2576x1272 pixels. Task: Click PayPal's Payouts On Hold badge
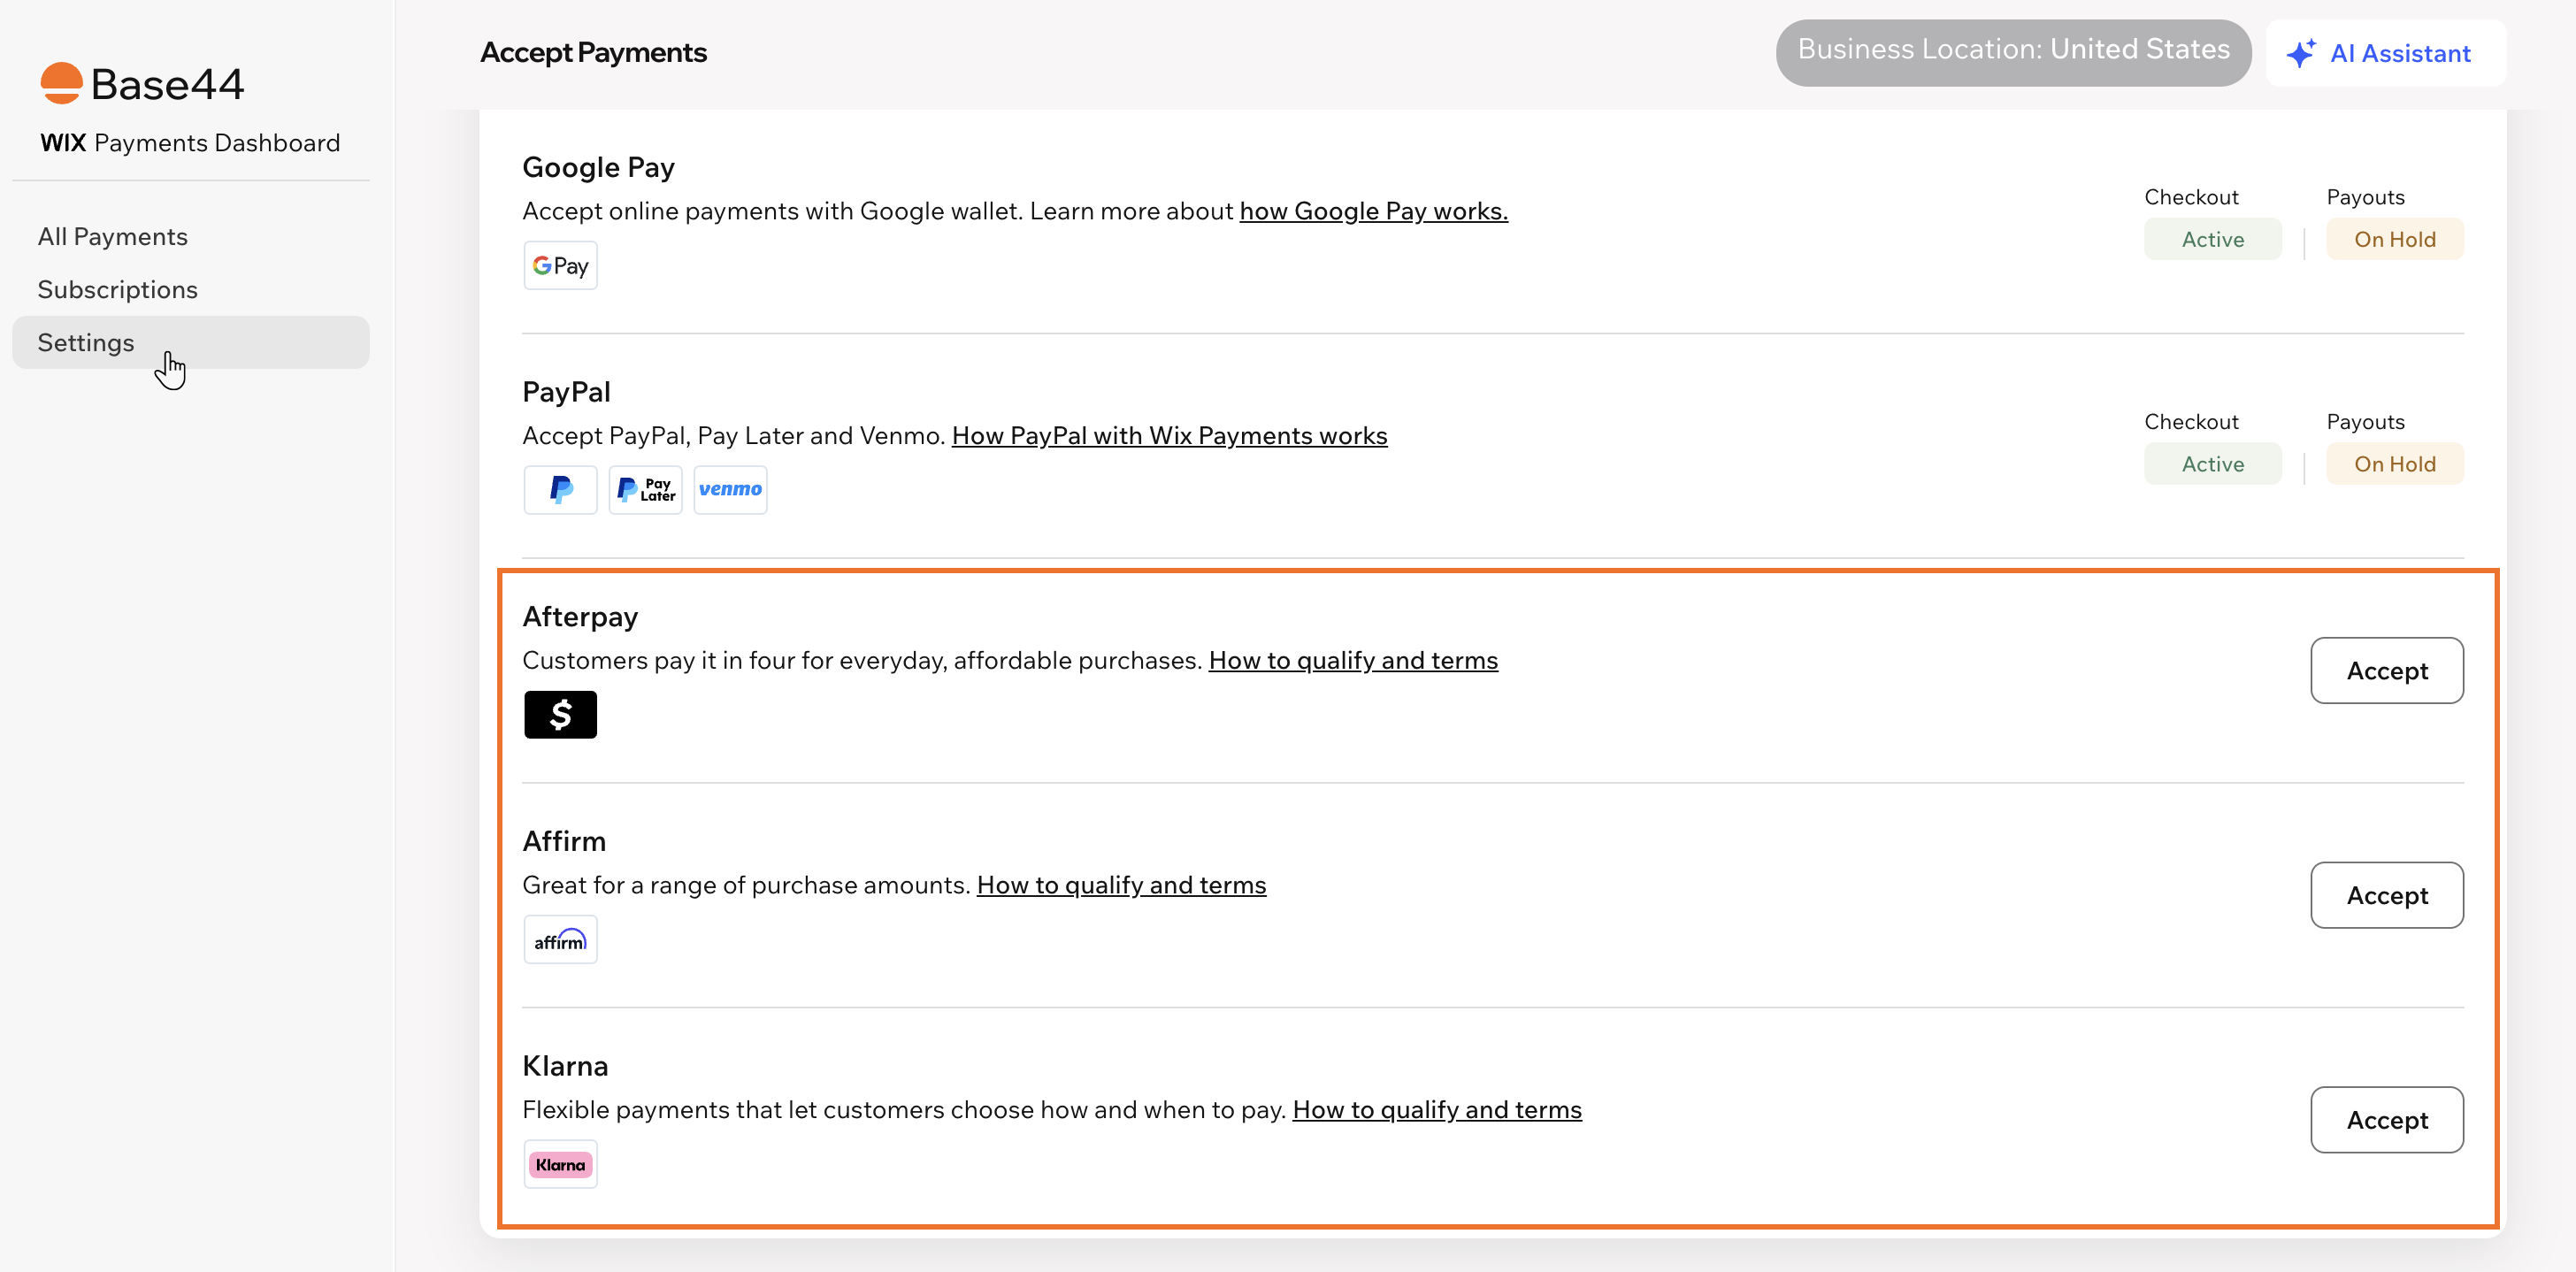(x=2395, y=464)
